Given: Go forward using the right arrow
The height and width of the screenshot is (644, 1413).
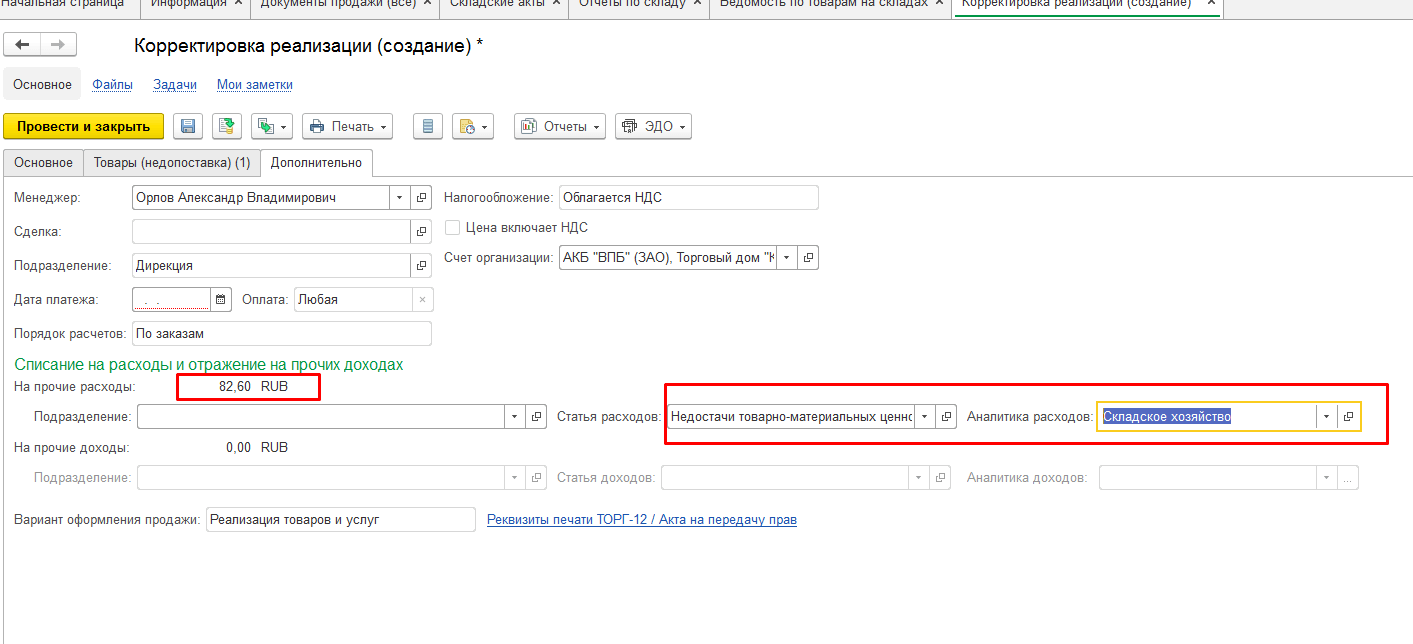Looking at the screenshot, I should coord(58,45).
